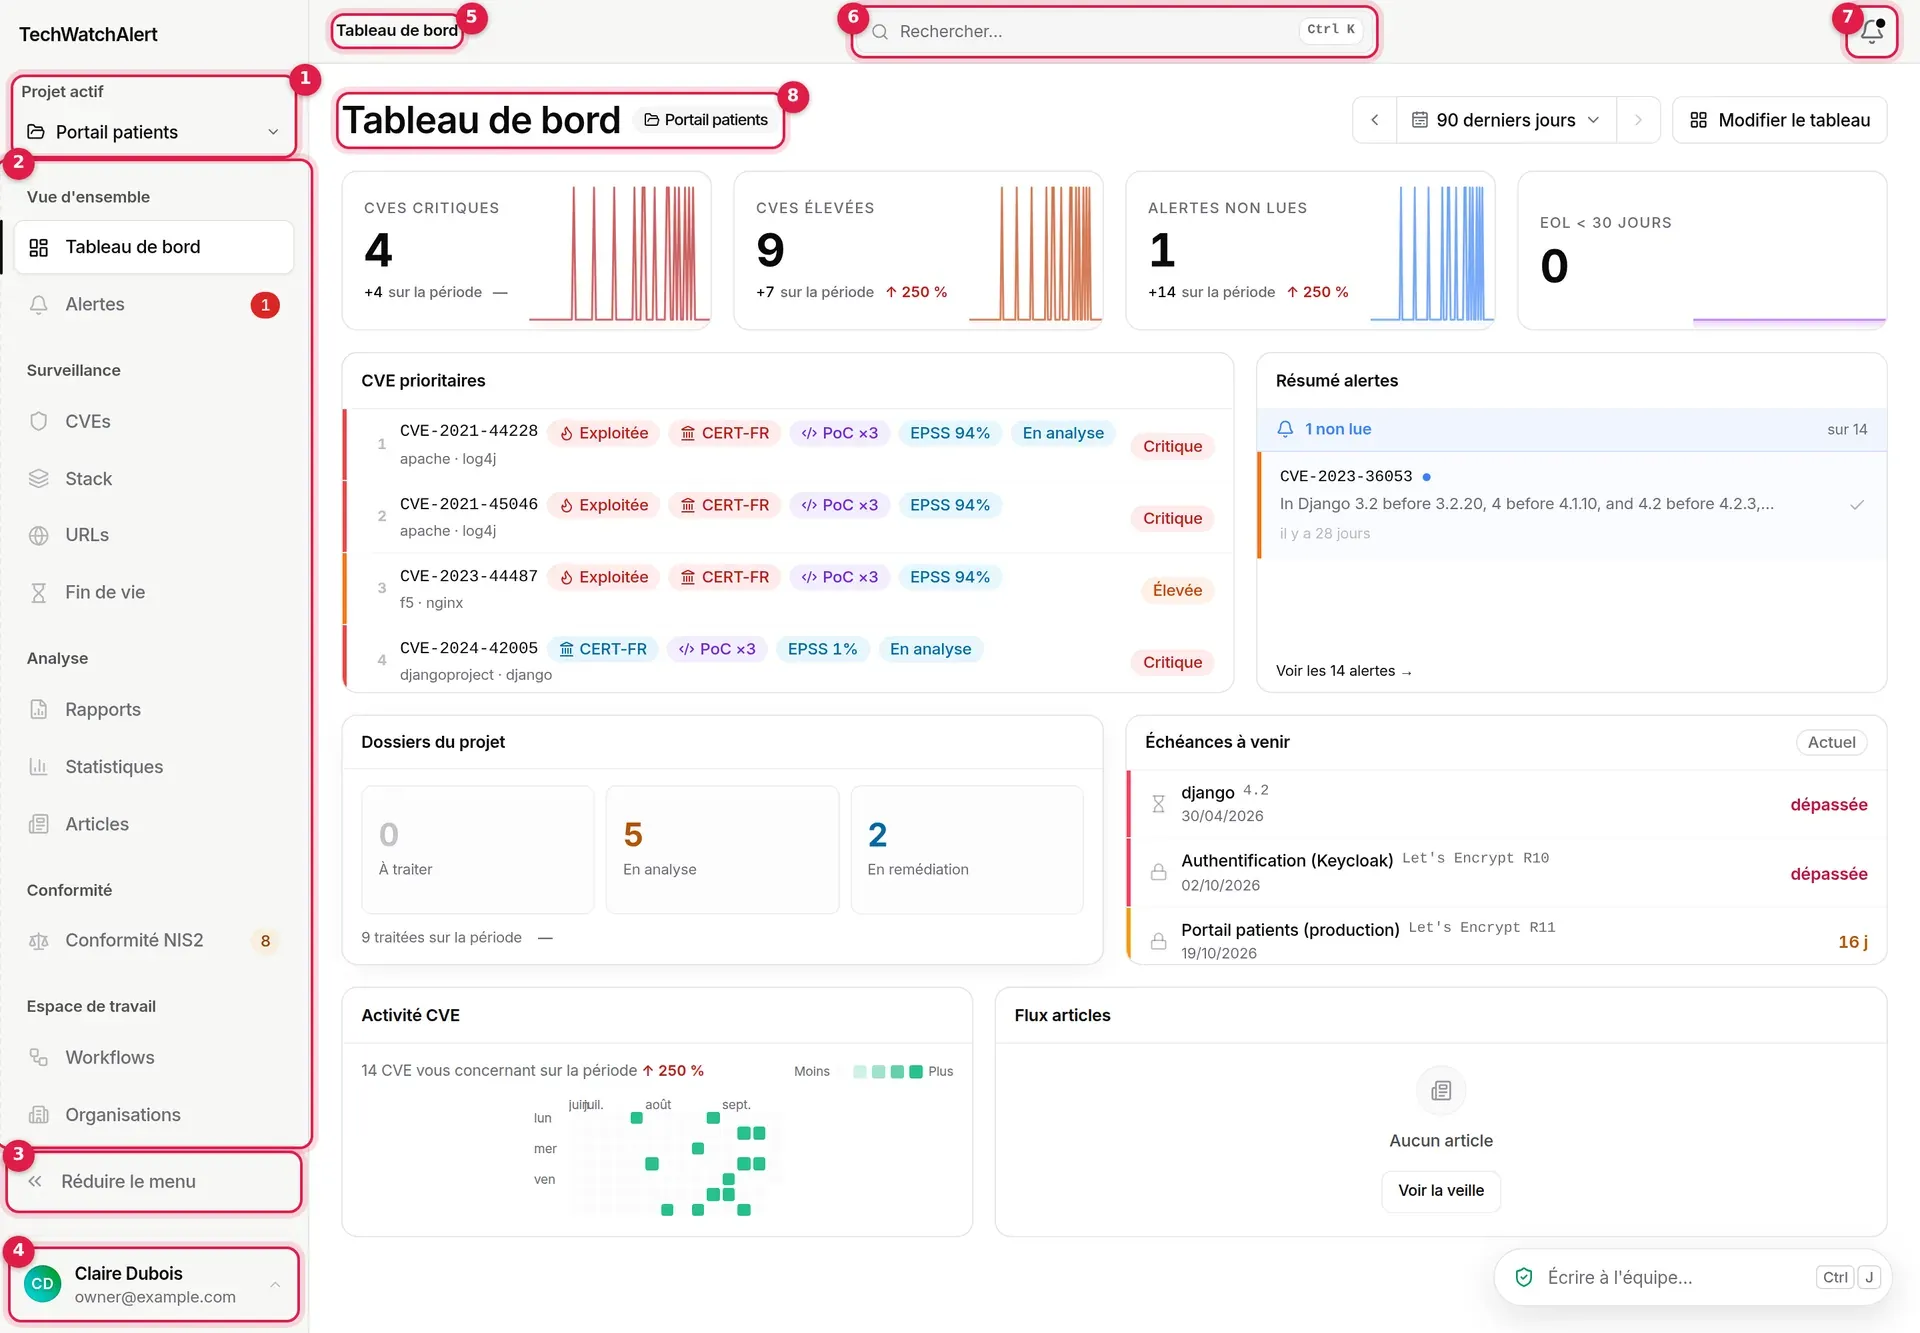
Task: Go to next period with right chevron
Action: [1638, 120]
